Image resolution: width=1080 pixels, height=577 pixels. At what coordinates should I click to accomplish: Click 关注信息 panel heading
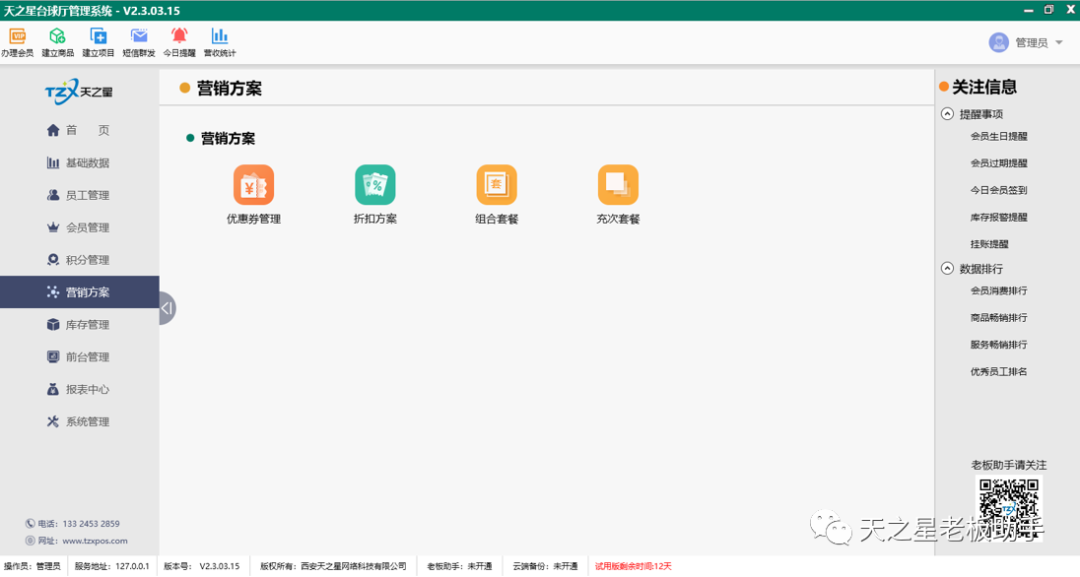pyautogui.click(x=984, y=87)
